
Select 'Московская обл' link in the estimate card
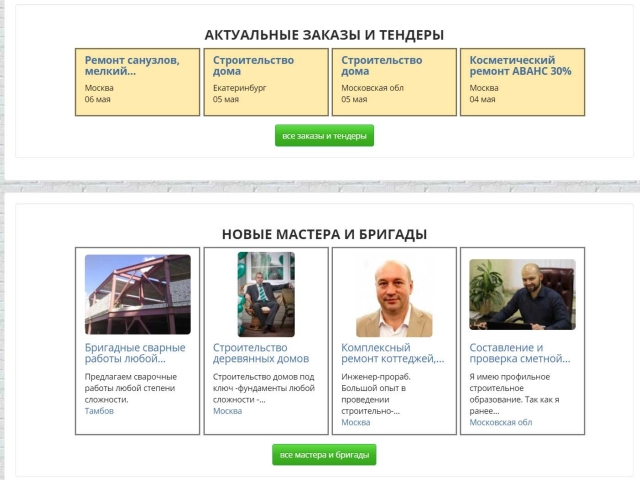(500, 422)
